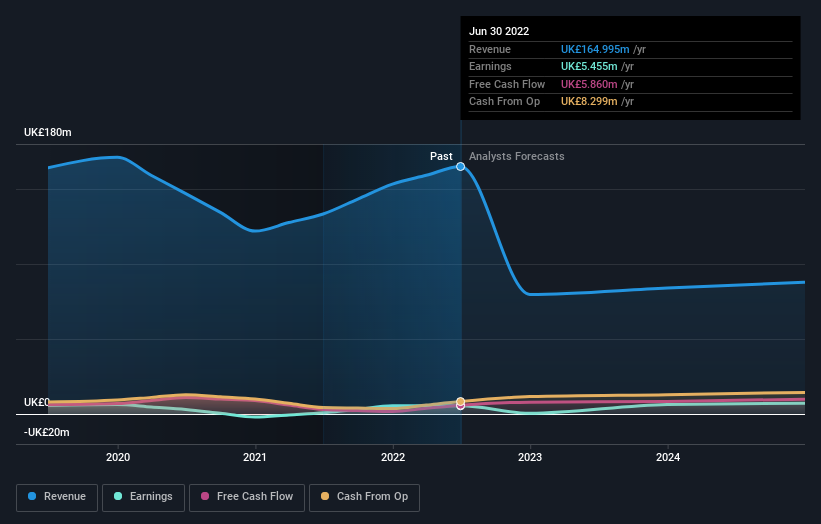This screenshot has width=821, height=524.
Task: Click the 2022 x-axis label
Action: pyautogui.click(x=393, y=457)
